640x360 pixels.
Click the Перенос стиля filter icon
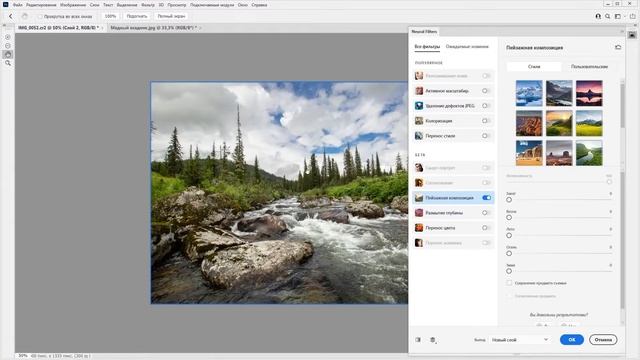(419, 136)
